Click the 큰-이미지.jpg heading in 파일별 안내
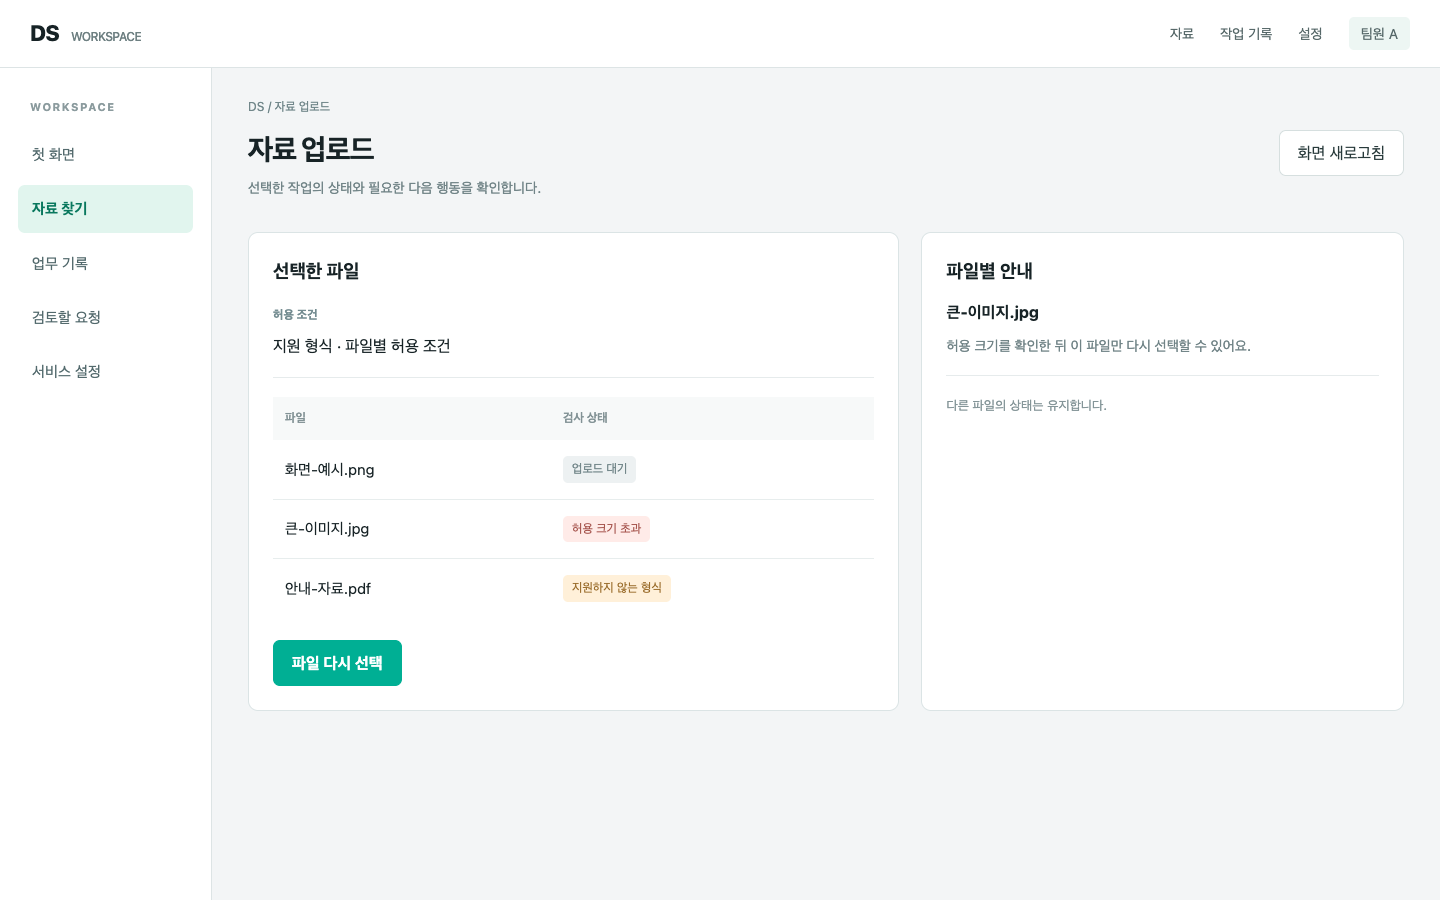Image resolution: width=1440 pixels, height=900 pixels. 992,312
